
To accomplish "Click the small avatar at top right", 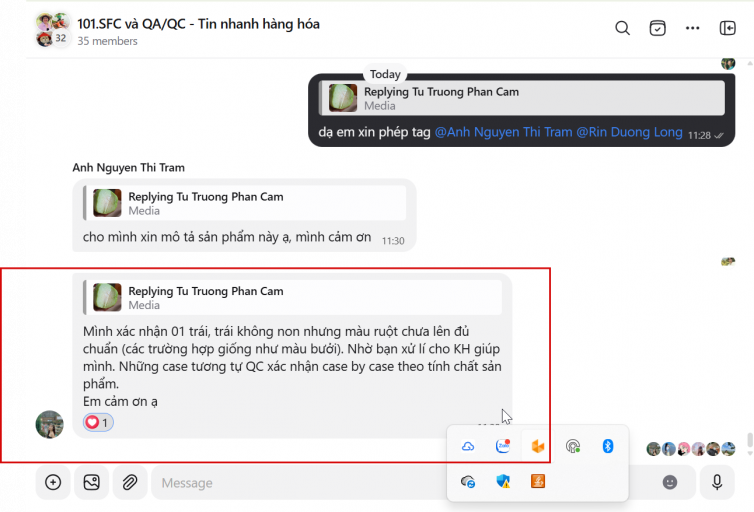I will pyautogui.click(x=728, y=63).
